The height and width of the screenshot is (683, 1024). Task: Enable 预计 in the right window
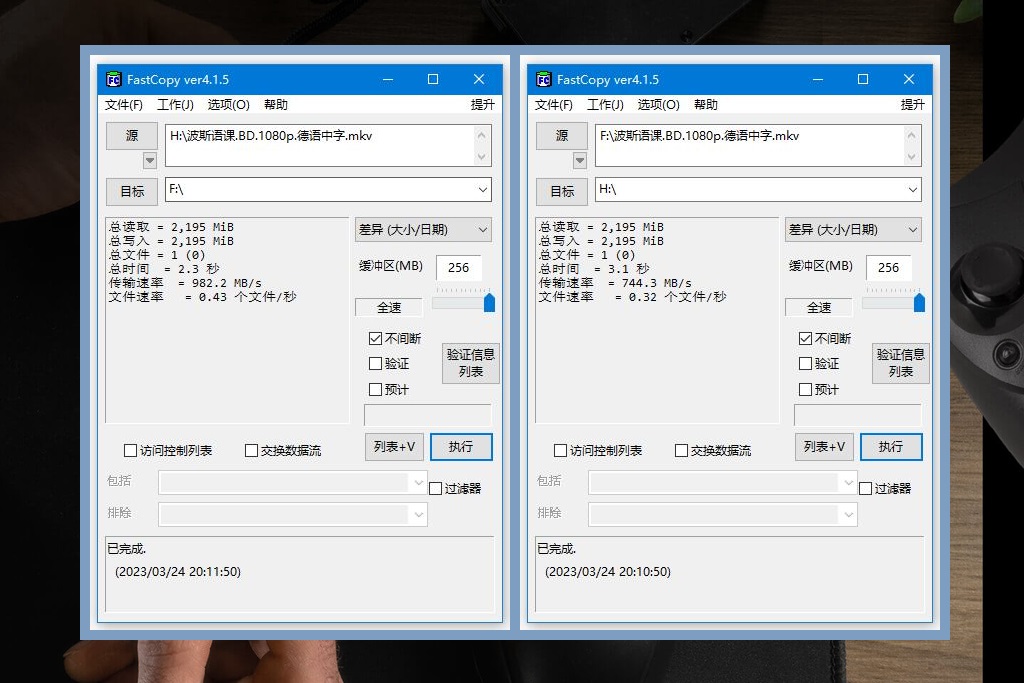[x=805, y=388]
